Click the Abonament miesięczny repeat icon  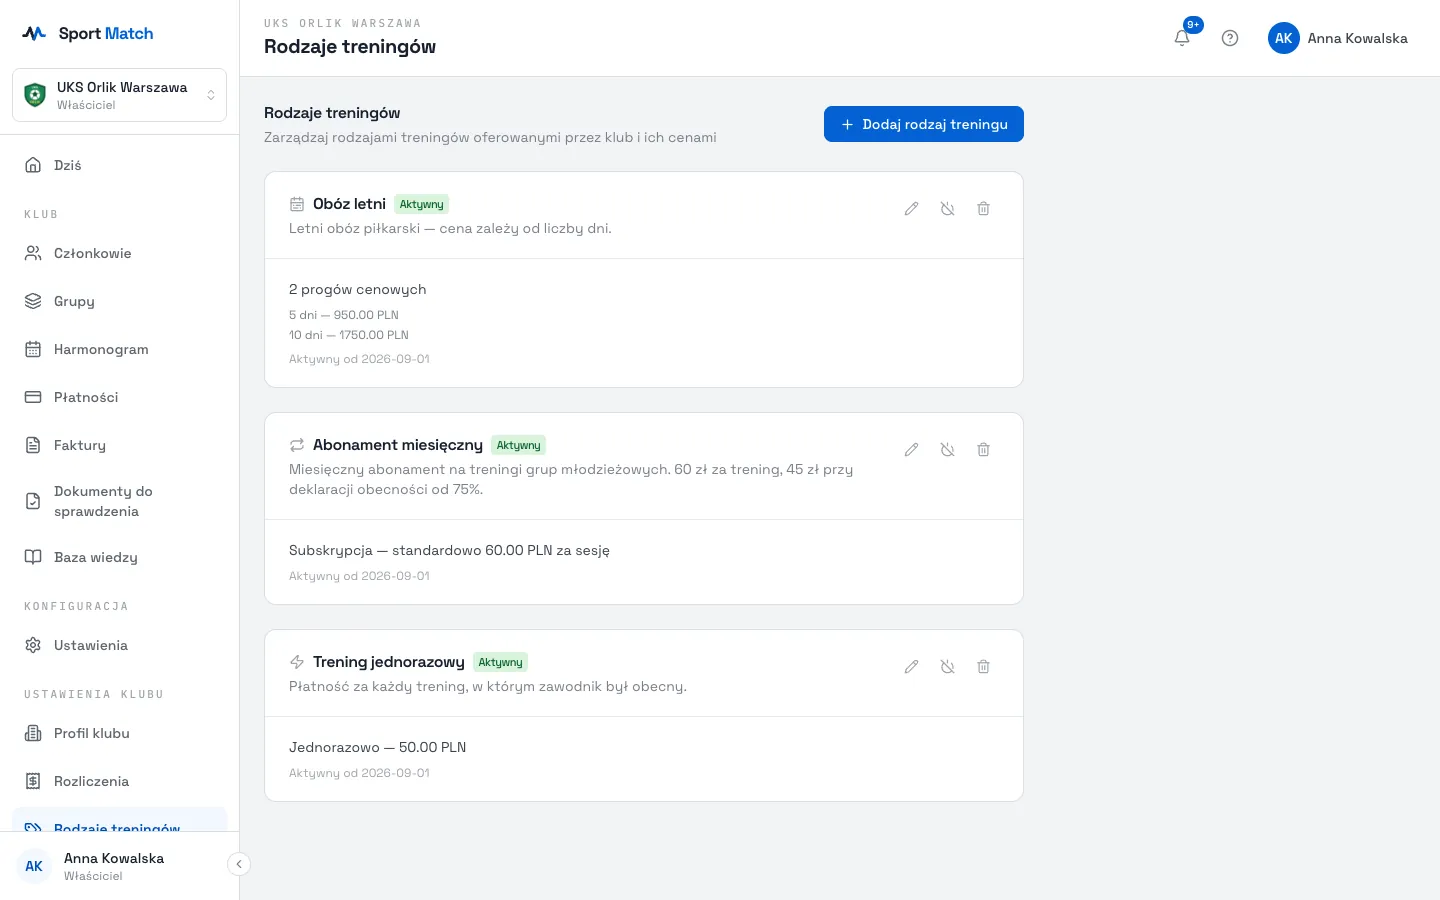297,445
